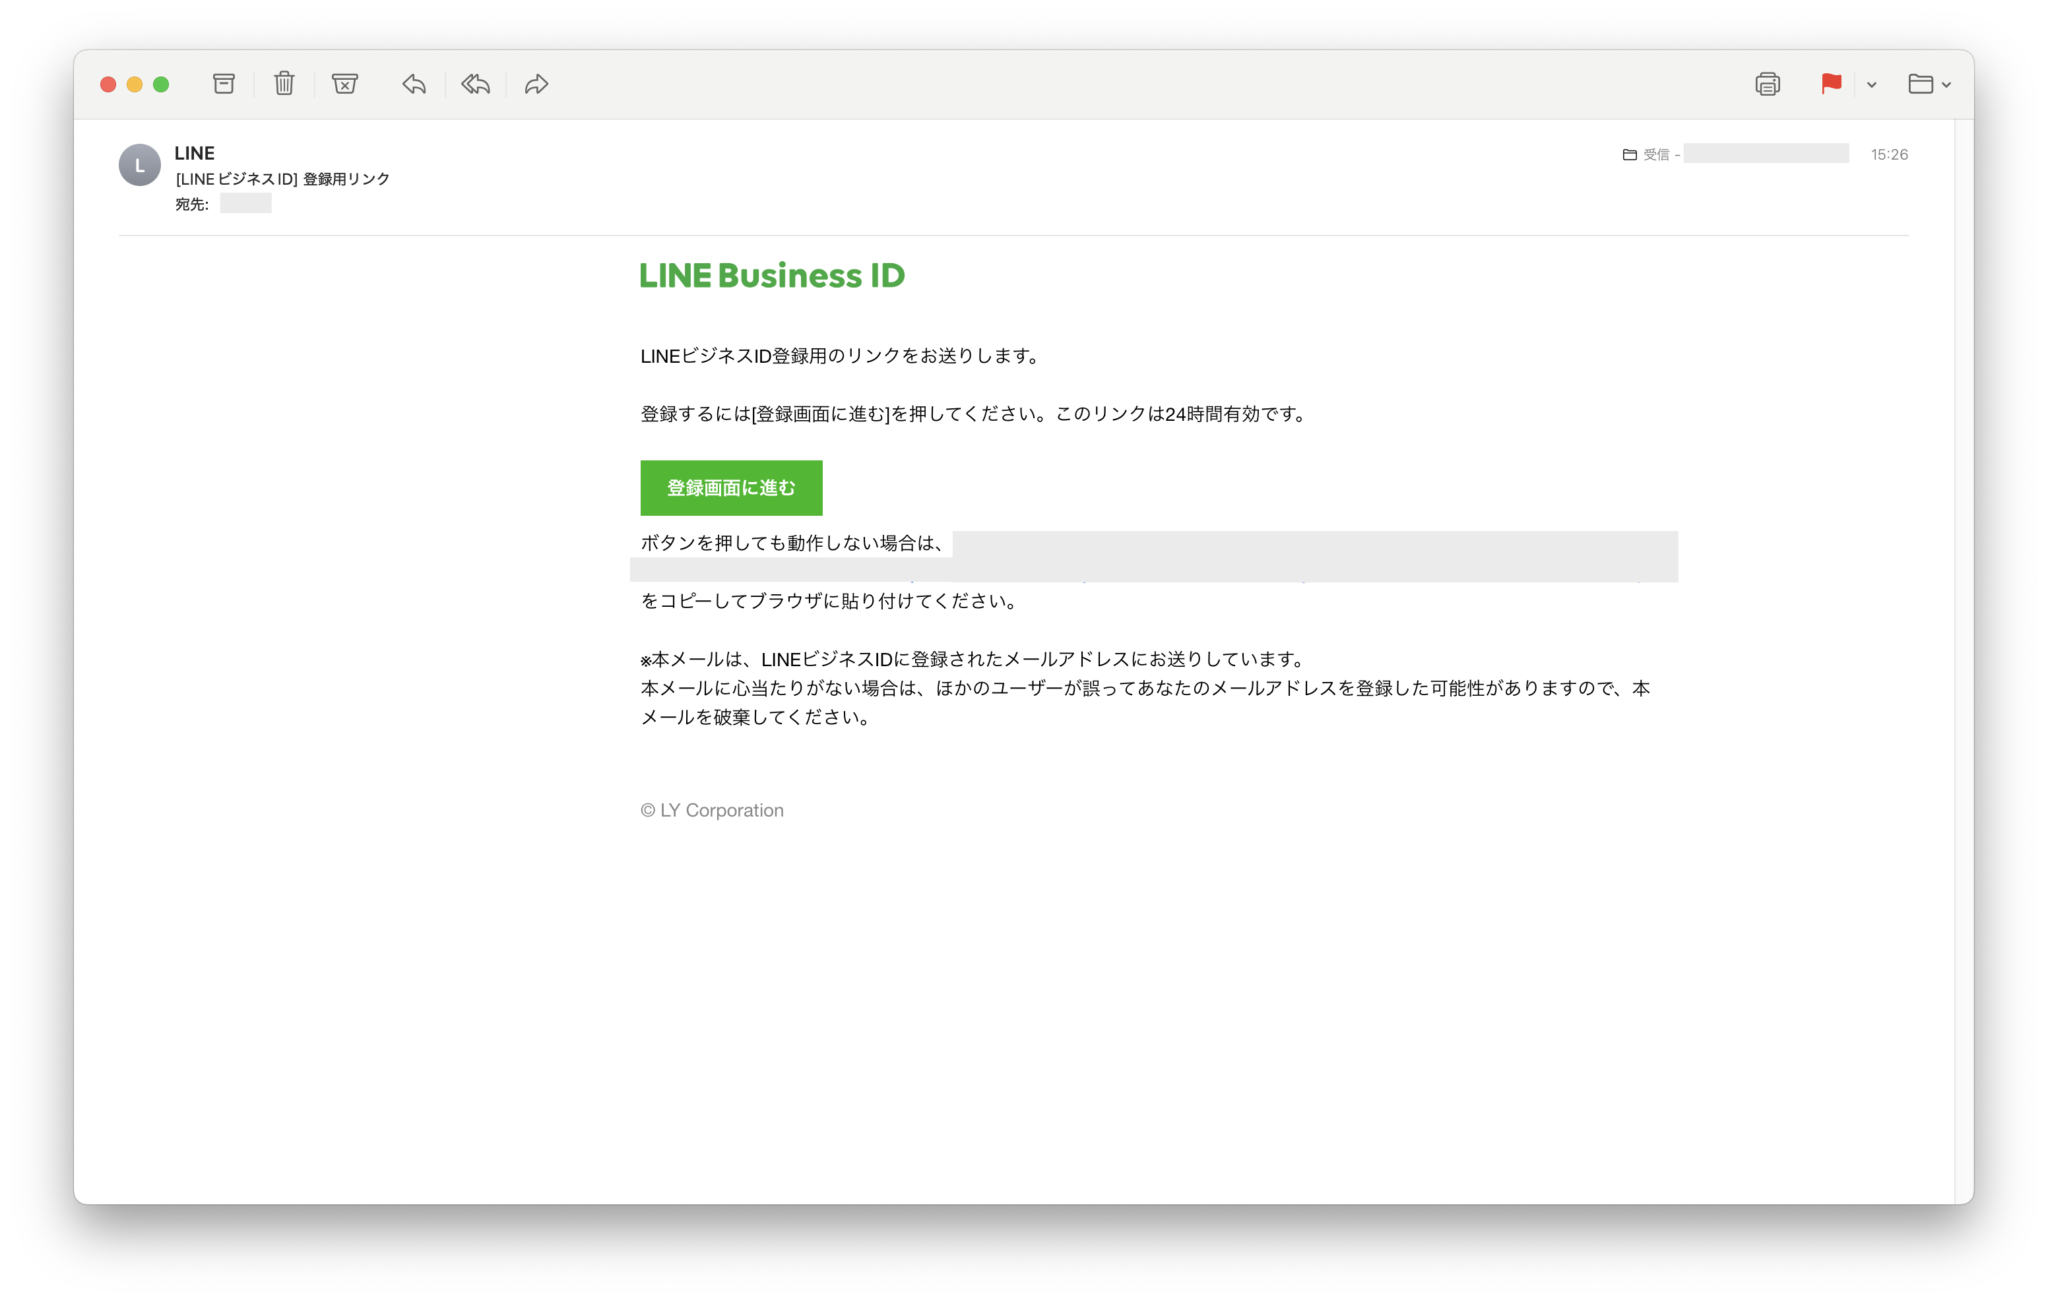Open the flag color dropdown
2048x1302 pixels.
pos(1871,84)
